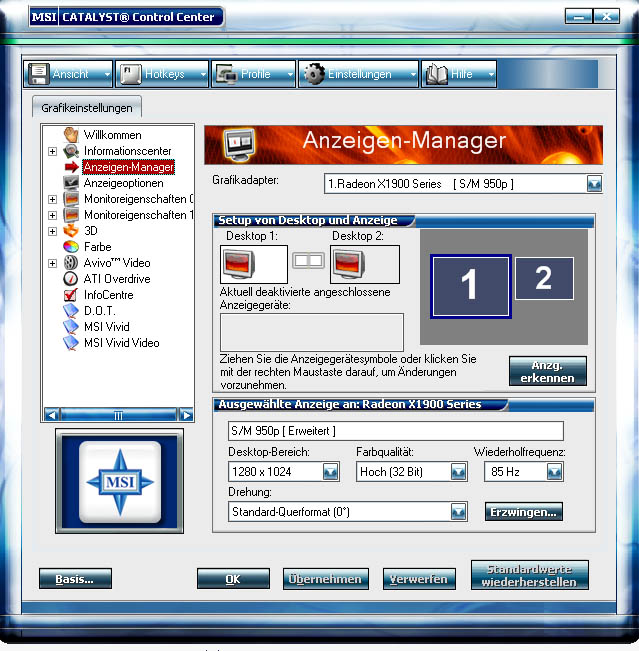Select display 1 in the layout preview
639x651 pixels.
click(x=470, y=286)
